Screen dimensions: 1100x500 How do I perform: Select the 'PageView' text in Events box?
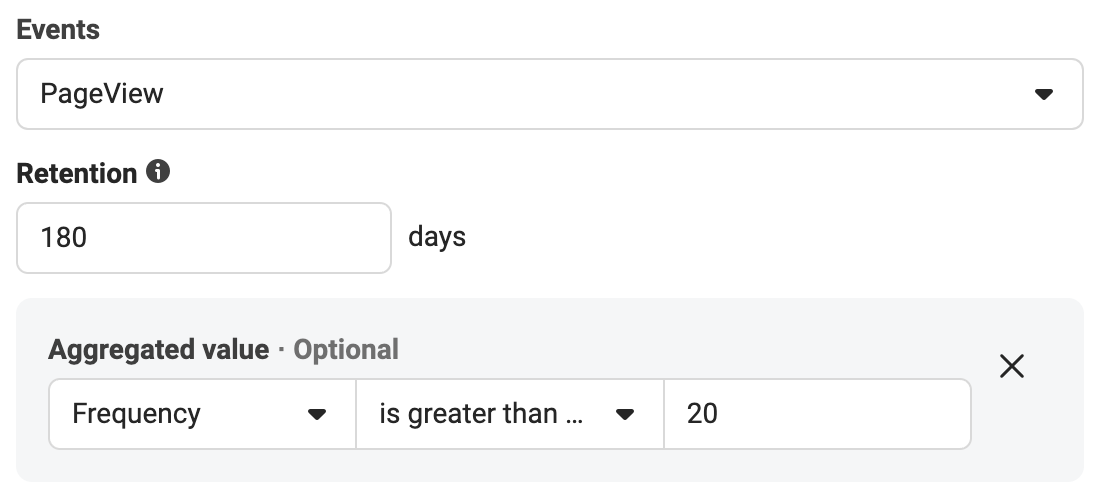click(x=102, y=94)
